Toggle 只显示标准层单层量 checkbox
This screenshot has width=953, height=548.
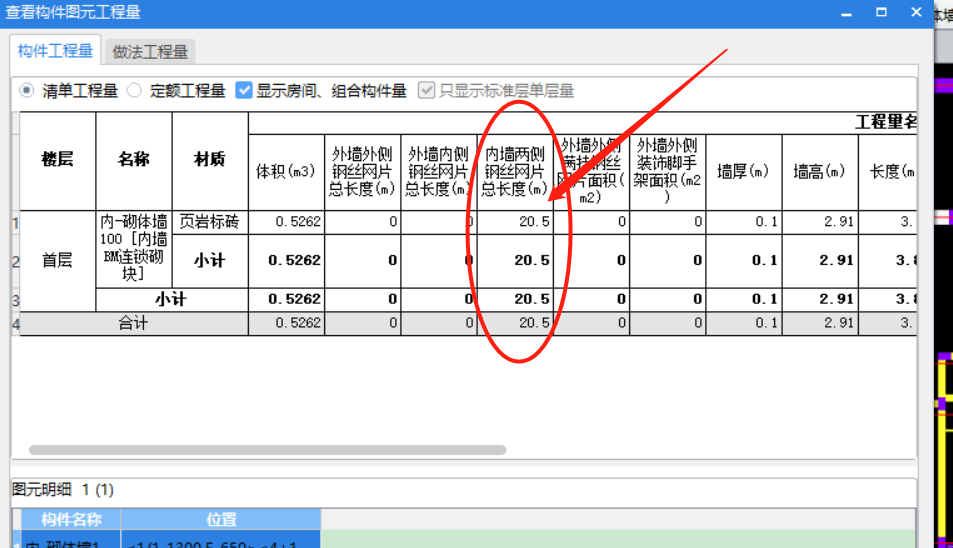(426, 91)
